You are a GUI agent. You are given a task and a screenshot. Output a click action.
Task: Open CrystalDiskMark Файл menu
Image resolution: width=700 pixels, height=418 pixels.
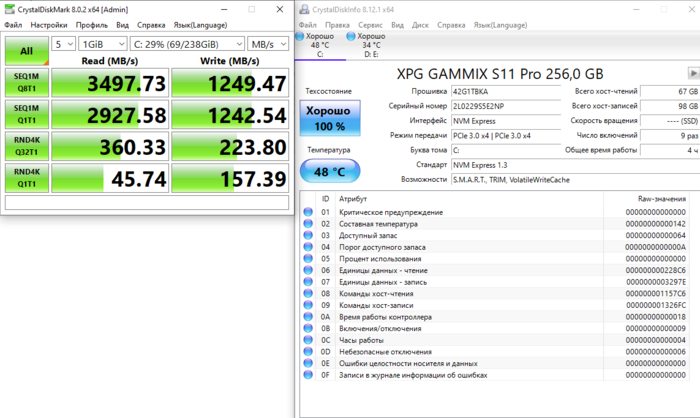pos(13,25)
